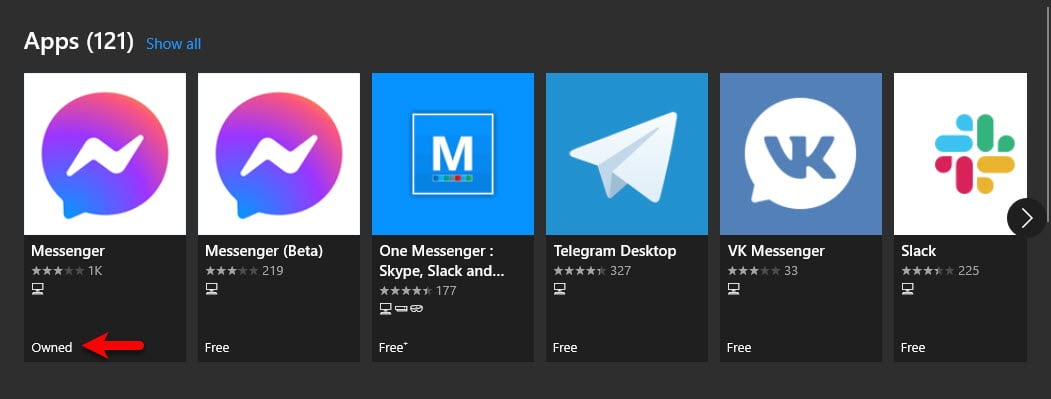Click the Apps (121) section heading
This screenshot has height=399, width=1051.
pos(79,42)
